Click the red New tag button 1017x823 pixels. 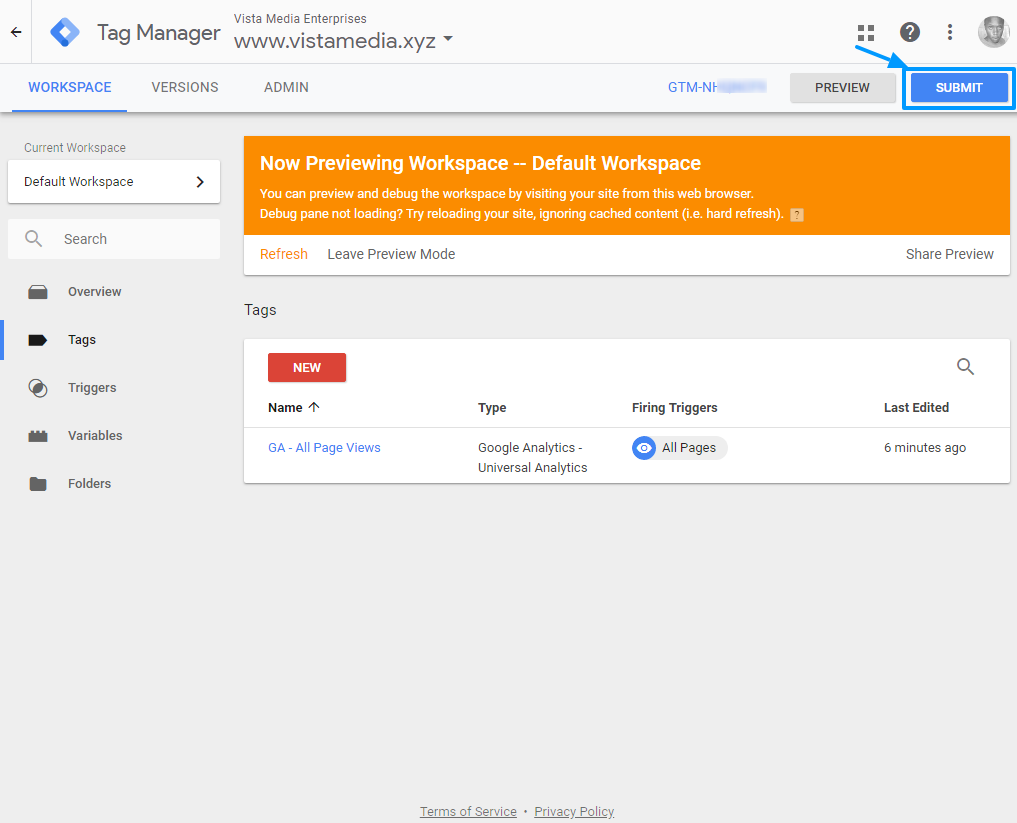[307, 367]
